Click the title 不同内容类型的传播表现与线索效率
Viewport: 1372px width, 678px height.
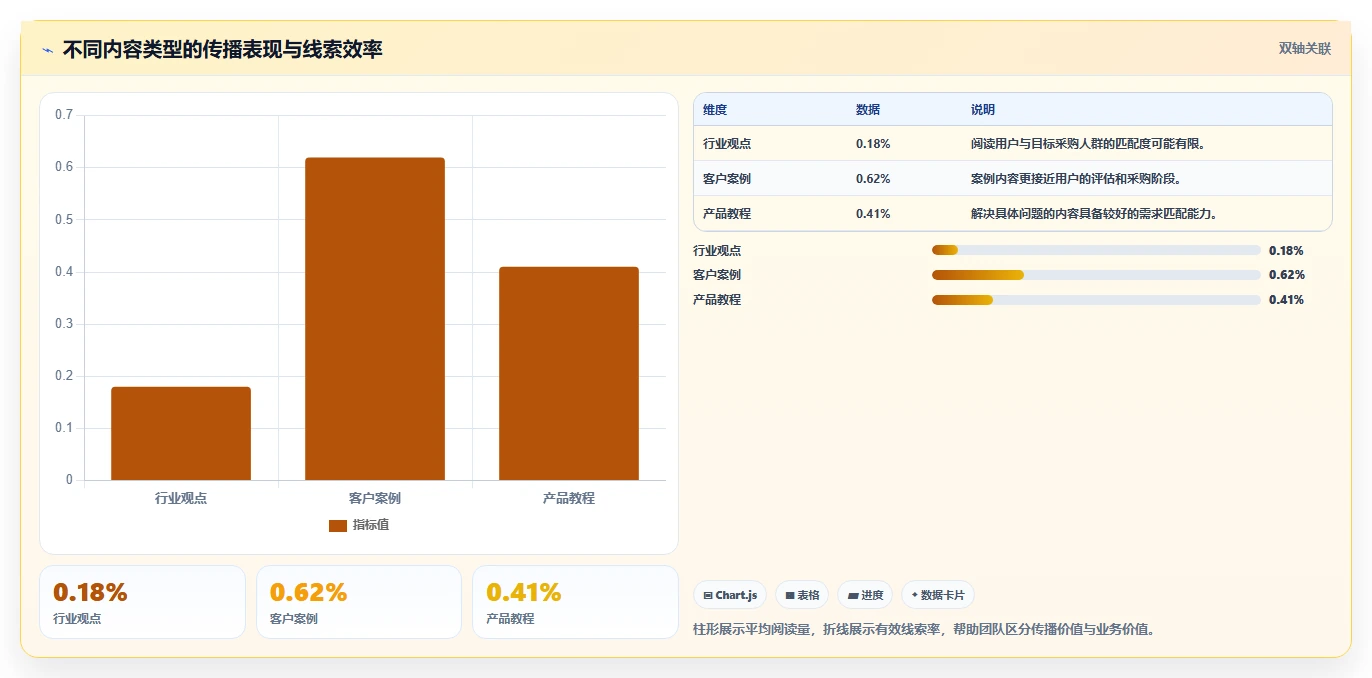[223, 49]
